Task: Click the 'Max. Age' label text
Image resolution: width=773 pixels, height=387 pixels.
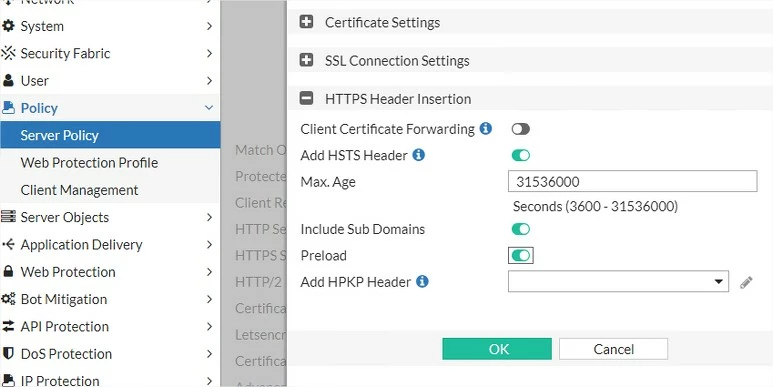Action: click(328, 182)
